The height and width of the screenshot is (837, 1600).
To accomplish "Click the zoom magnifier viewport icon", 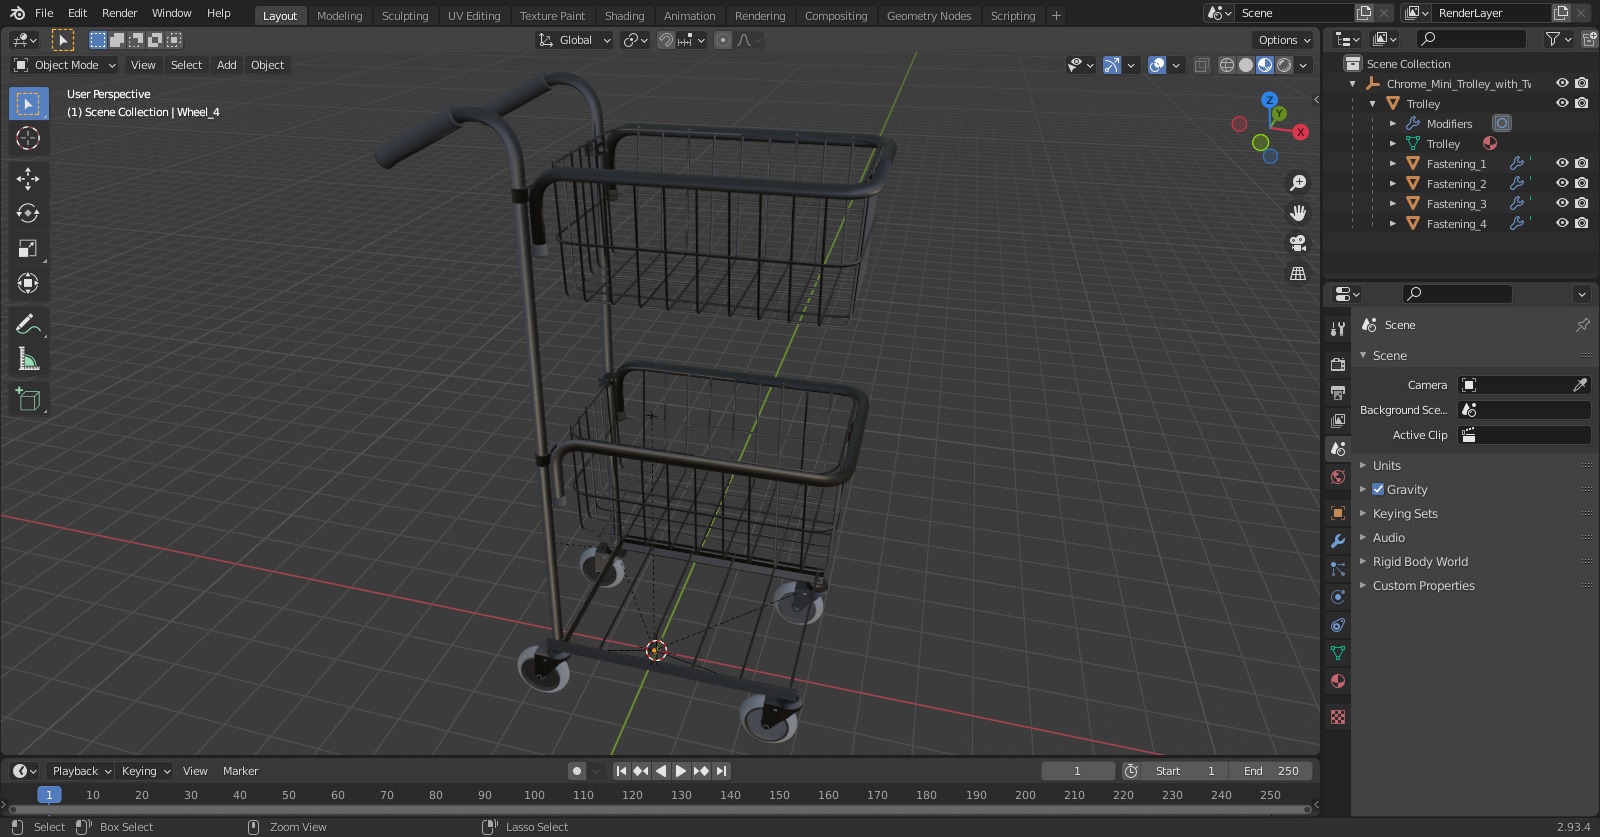I will click(1298, 183).
